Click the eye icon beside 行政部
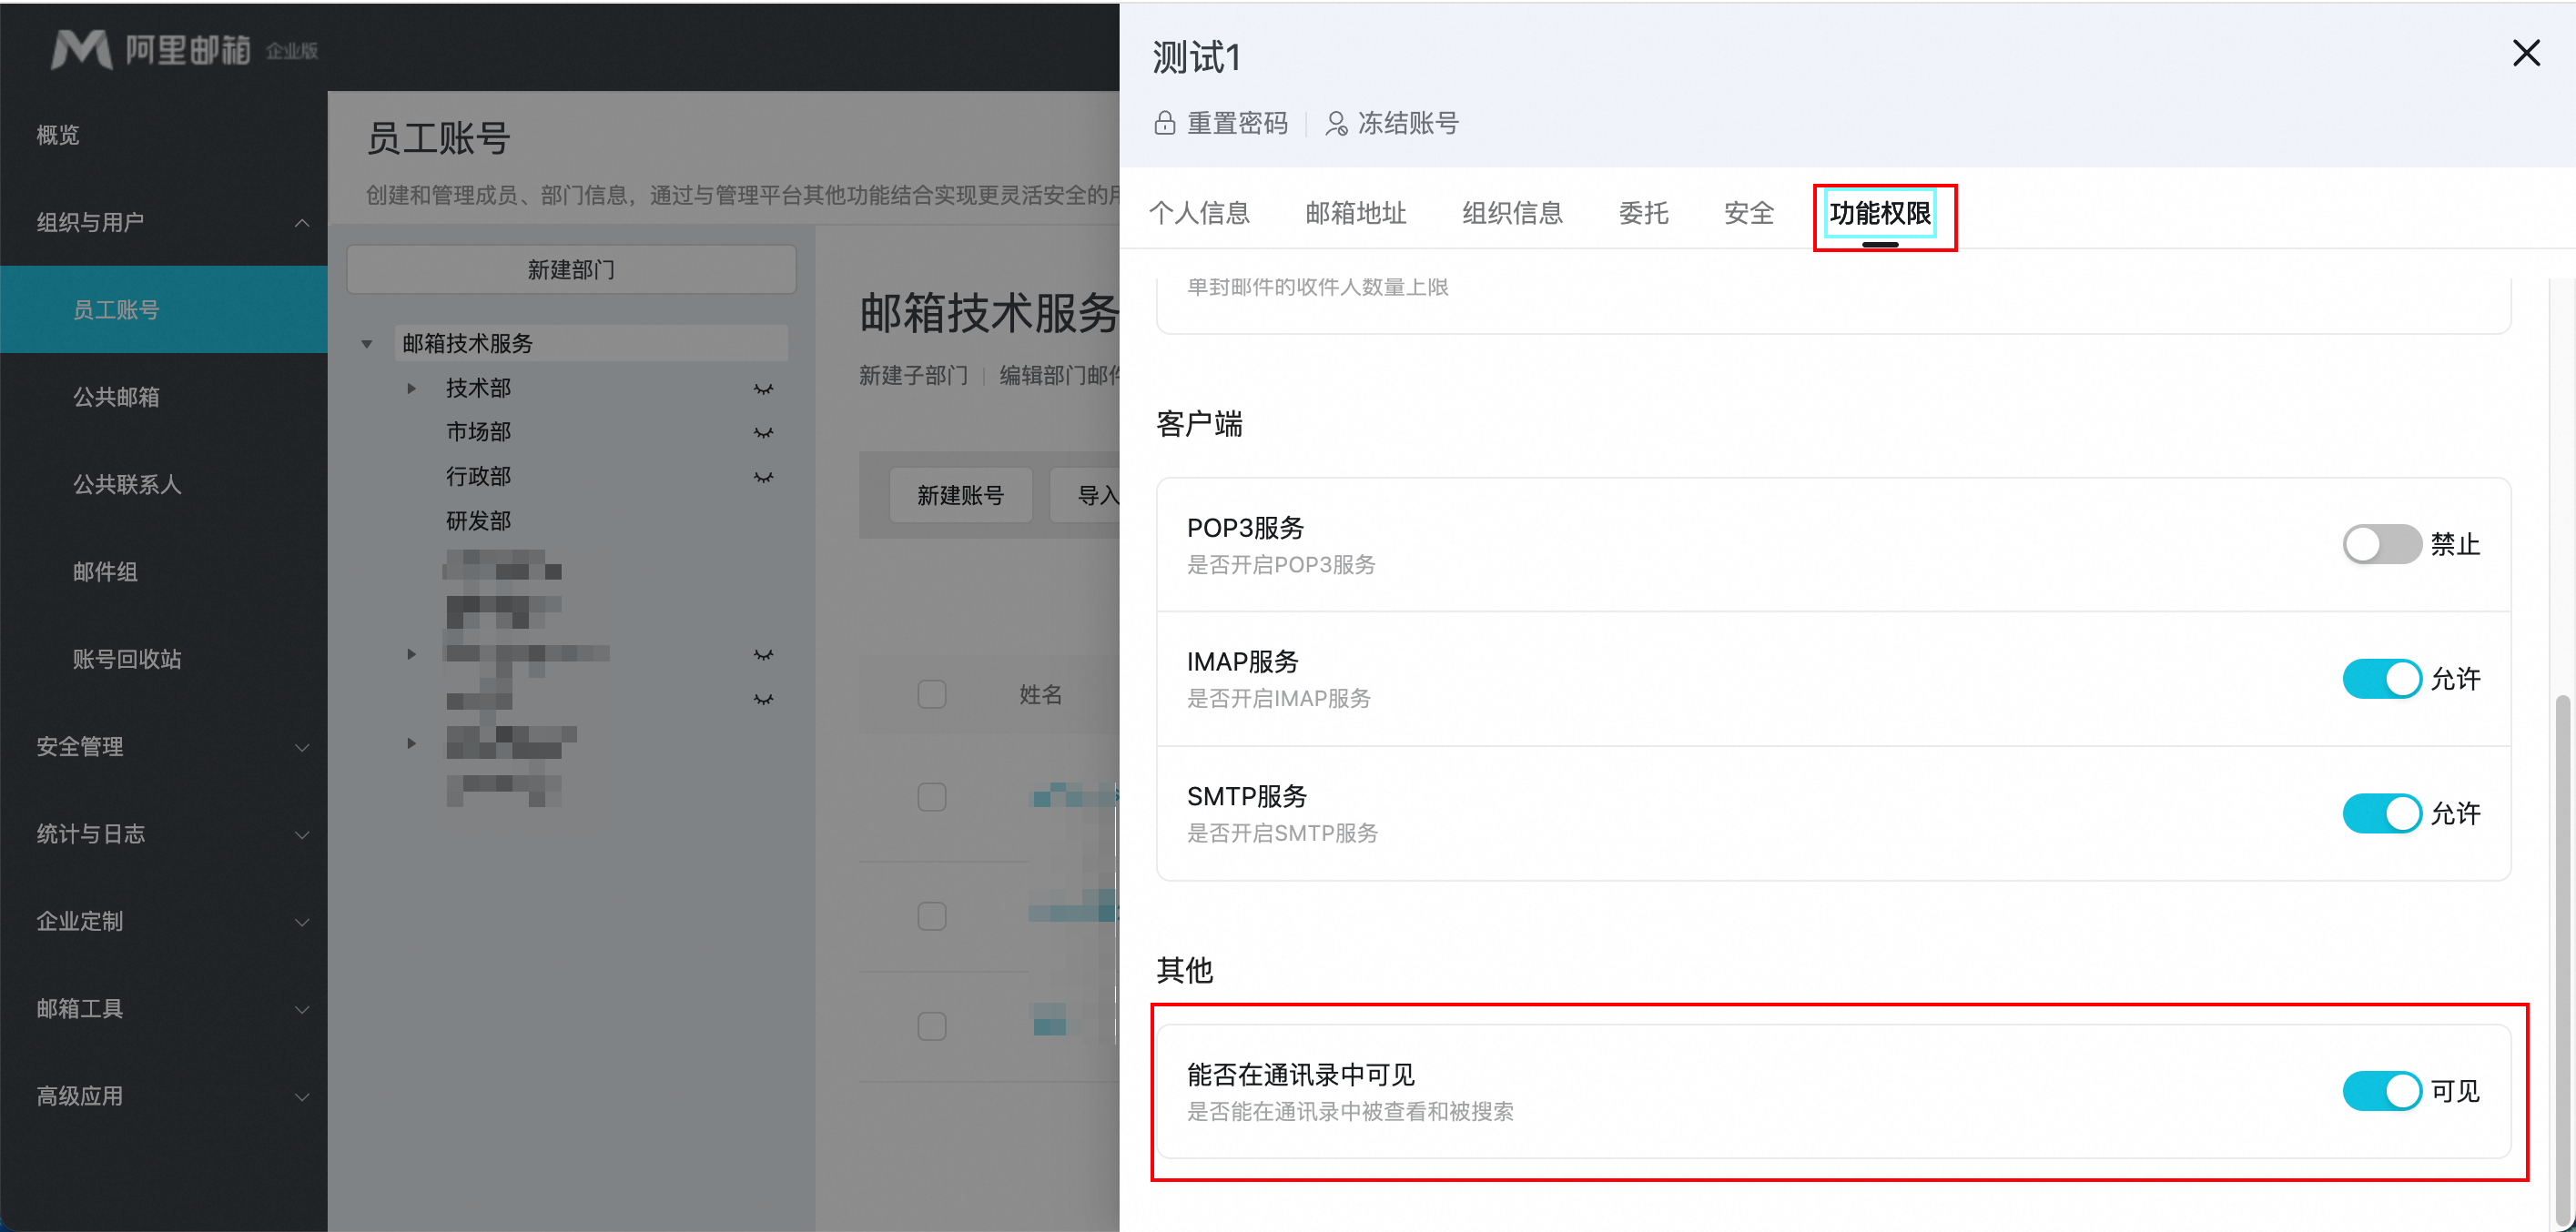This screenshot has width=2576, height=1232. pos(763,477)
